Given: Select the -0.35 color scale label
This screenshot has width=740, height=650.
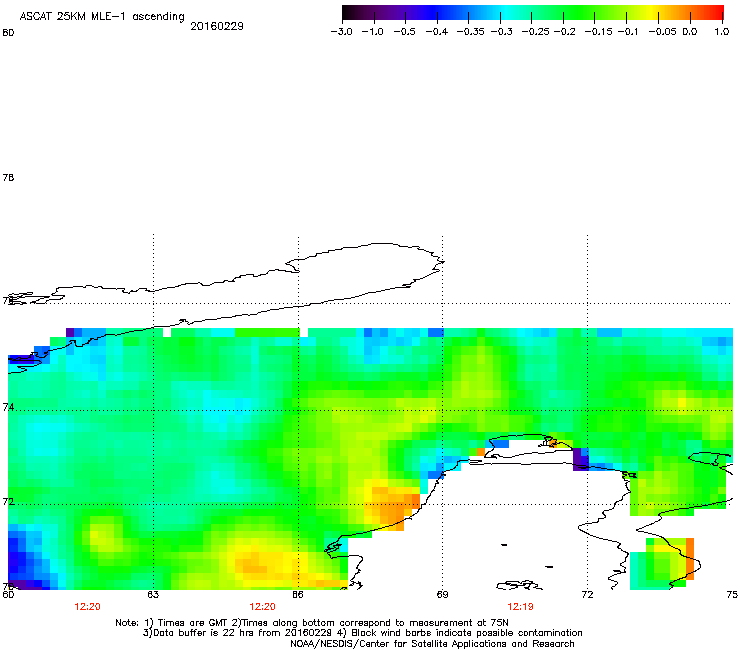Looking at the screenshot, I should (x=470, y=32).
